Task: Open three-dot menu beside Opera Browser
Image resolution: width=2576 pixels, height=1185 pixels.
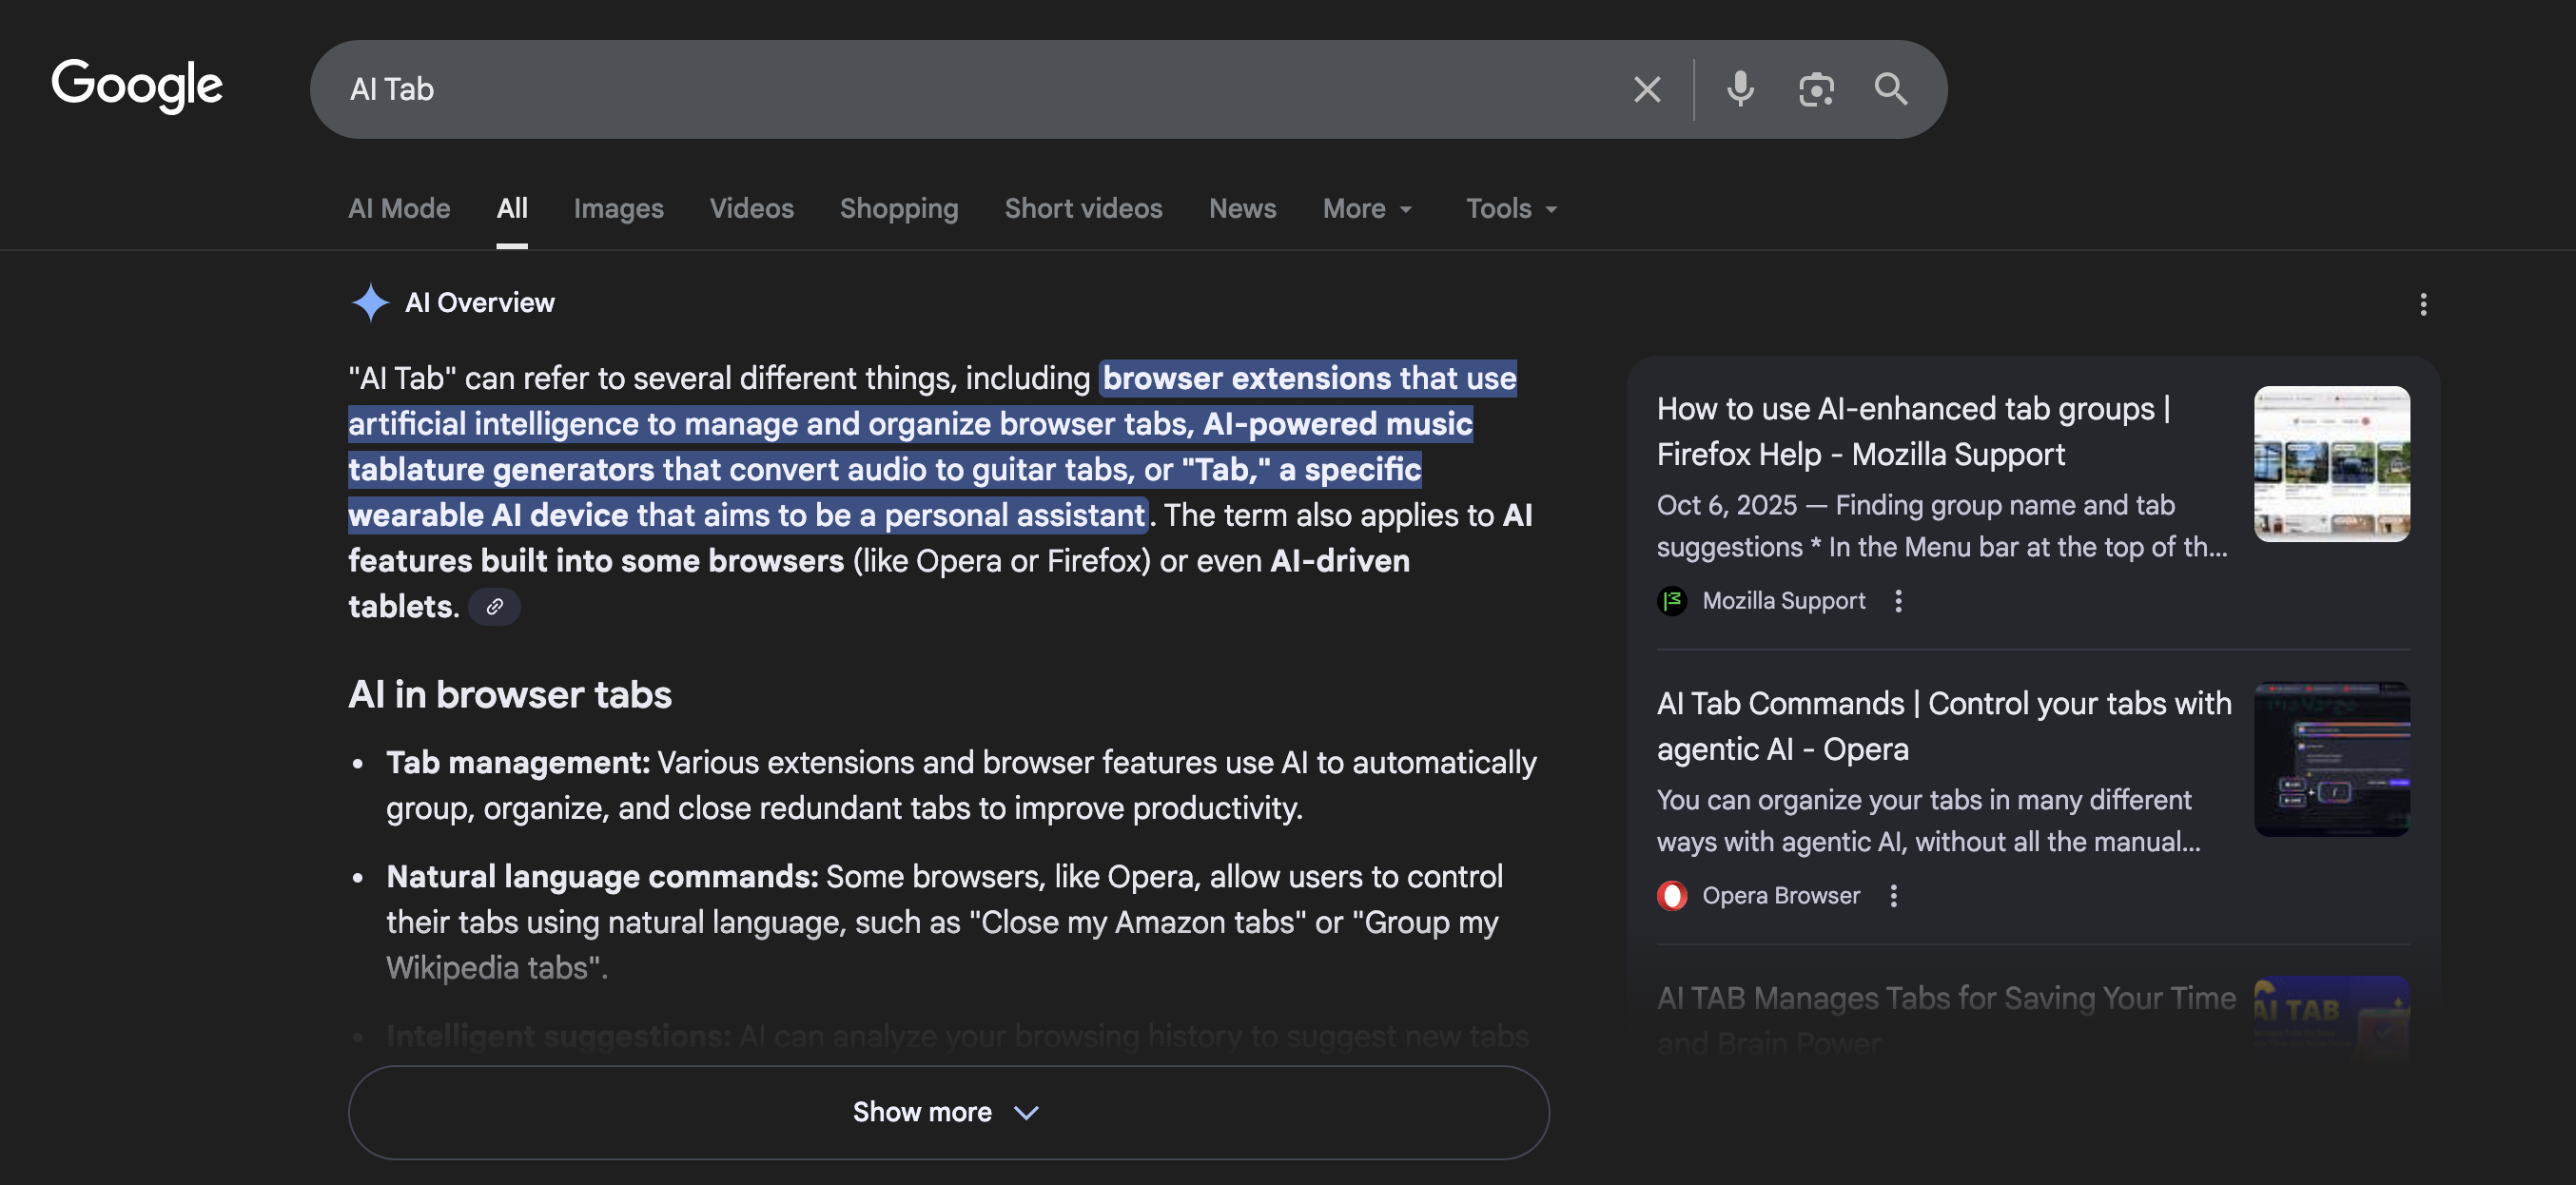Action: pos(1893,896)
